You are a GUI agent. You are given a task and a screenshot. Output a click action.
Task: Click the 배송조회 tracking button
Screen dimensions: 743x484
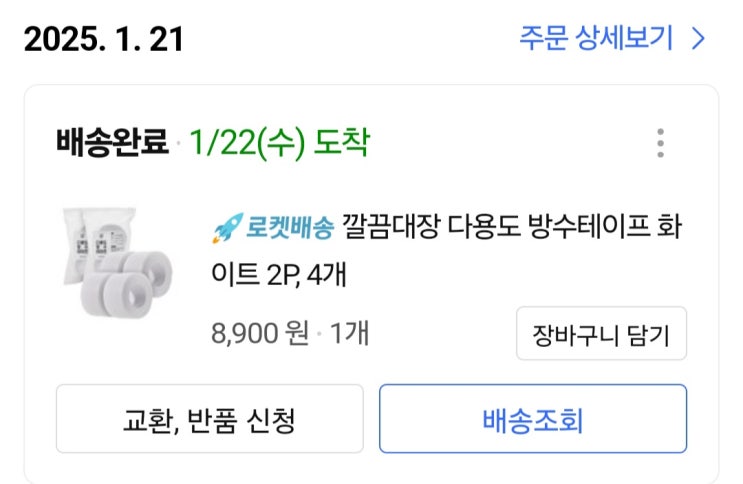(532, 420)
